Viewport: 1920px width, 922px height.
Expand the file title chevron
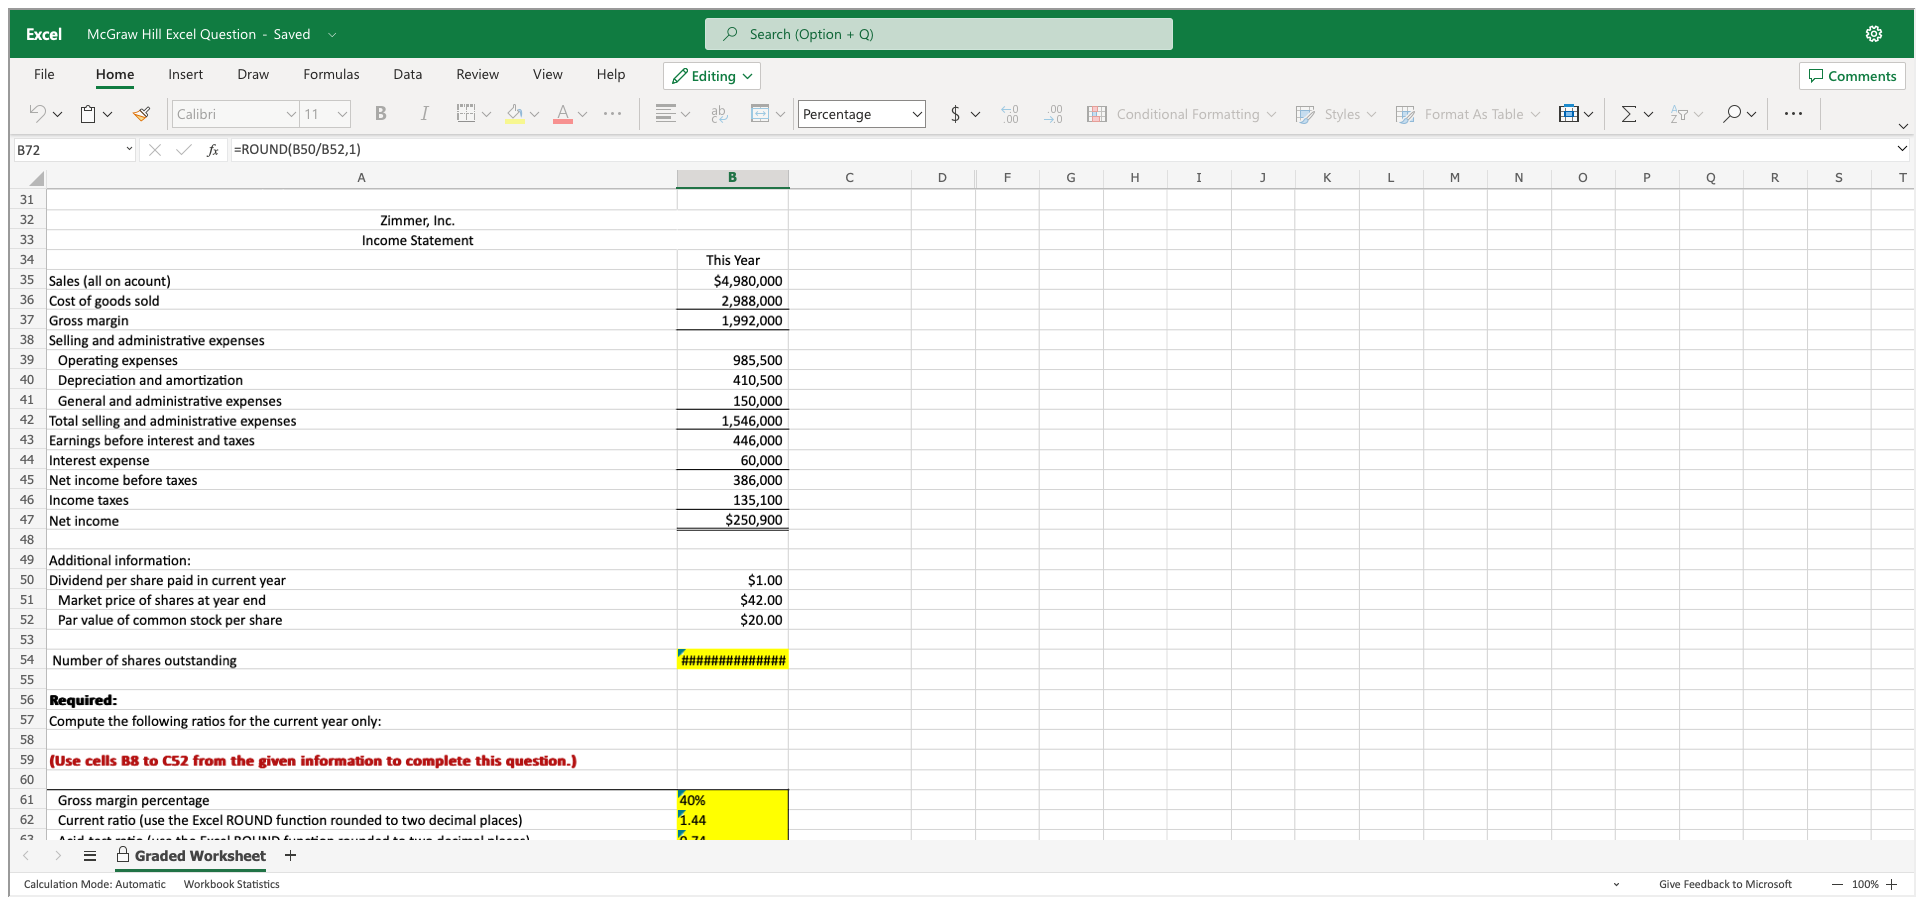pyautogui.click(x=331, y=34)
